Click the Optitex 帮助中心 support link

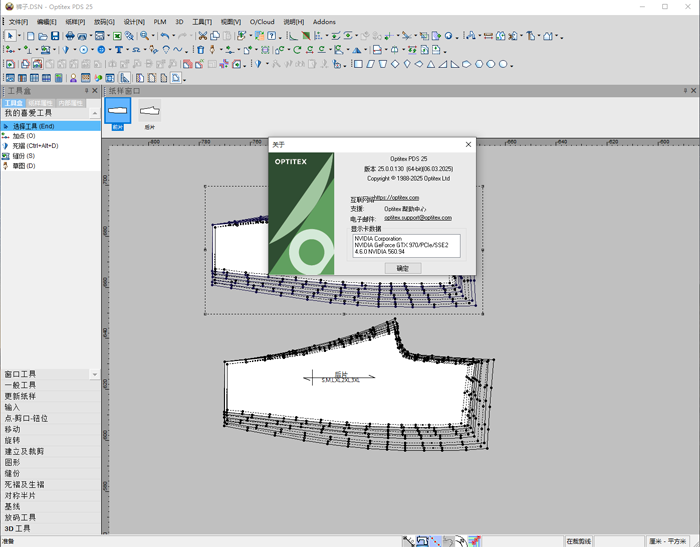[405, 209]
